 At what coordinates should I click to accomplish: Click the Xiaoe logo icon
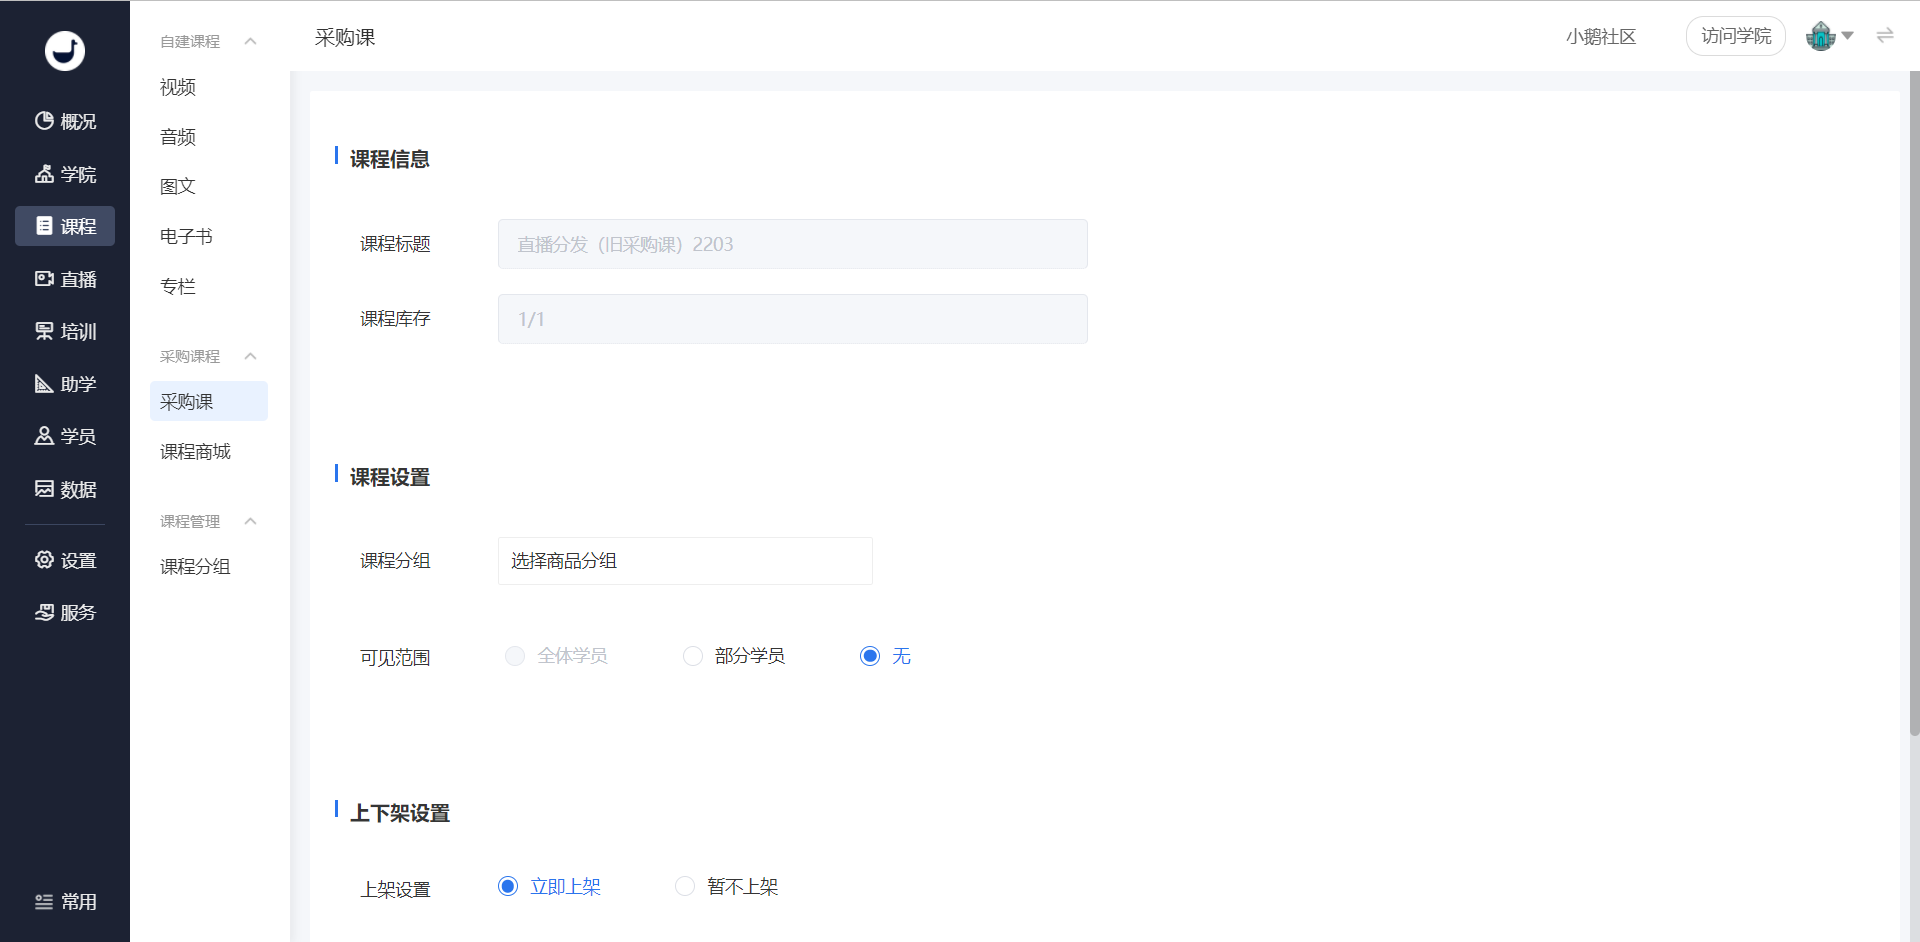tap(65, 50)
